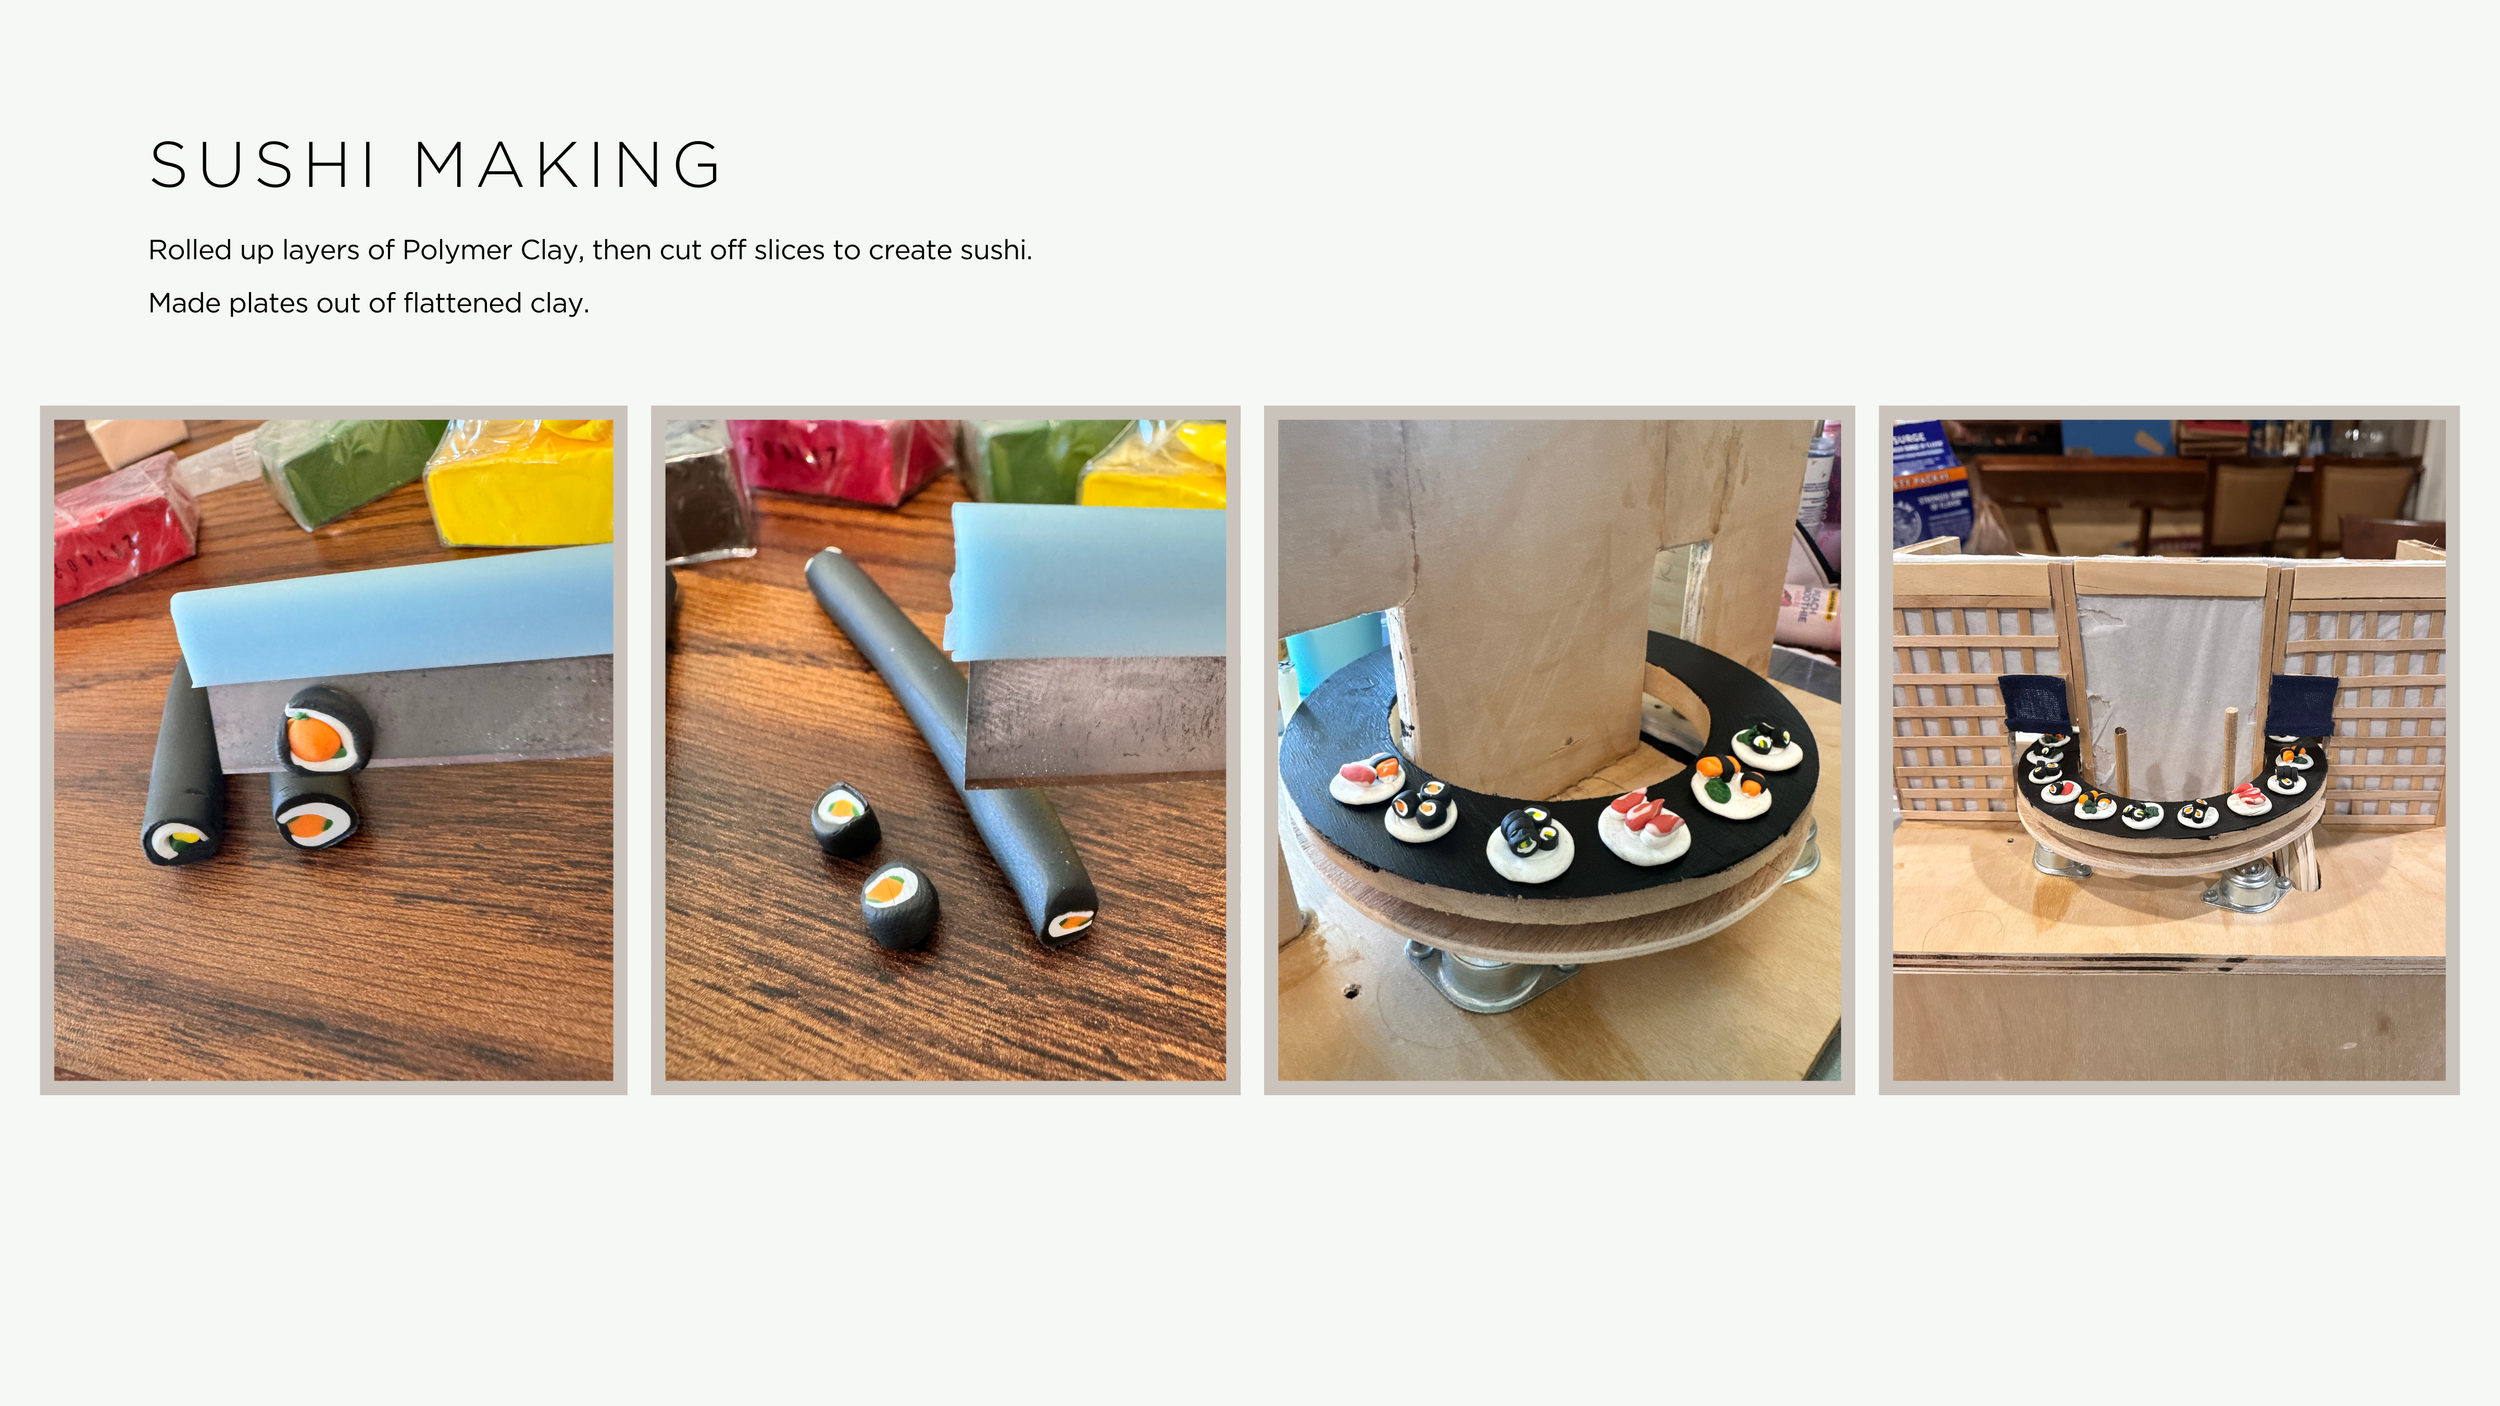Open the third photo of black conveyor ring
The height and width of the screenshot is (1406, 2500).
1559,750
